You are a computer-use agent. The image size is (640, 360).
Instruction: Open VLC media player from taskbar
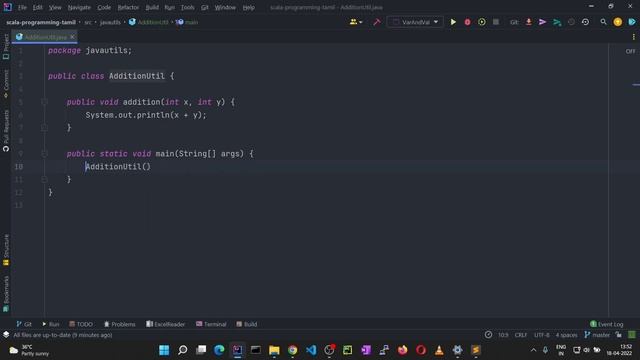439,350
